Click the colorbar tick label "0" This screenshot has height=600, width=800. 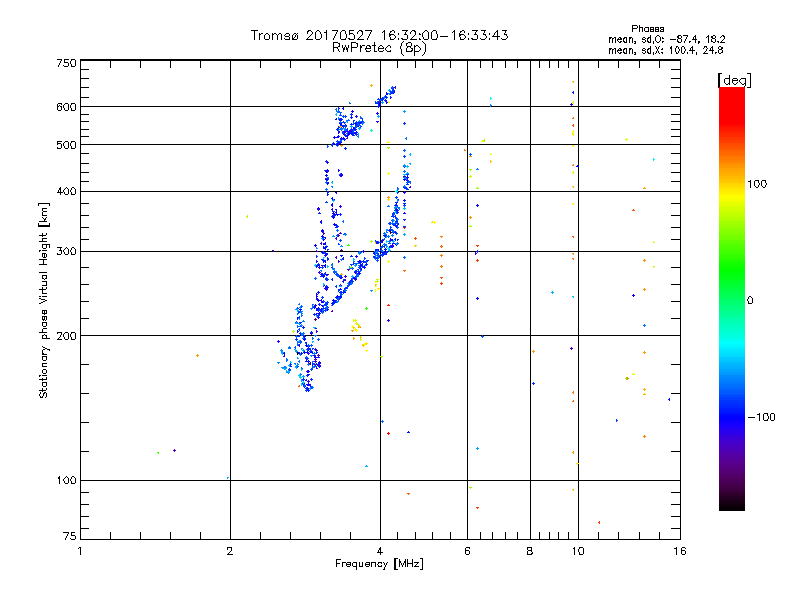point(750,301)
